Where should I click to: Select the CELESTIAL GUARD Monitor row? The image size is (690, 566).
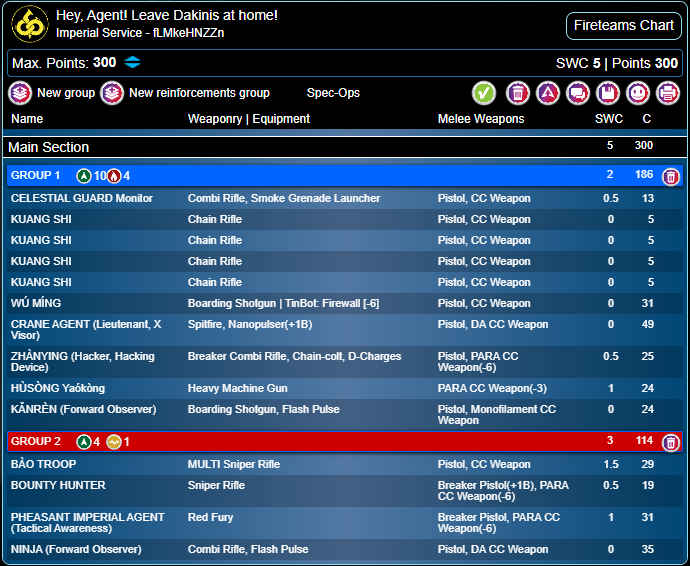tap(345, 198)
